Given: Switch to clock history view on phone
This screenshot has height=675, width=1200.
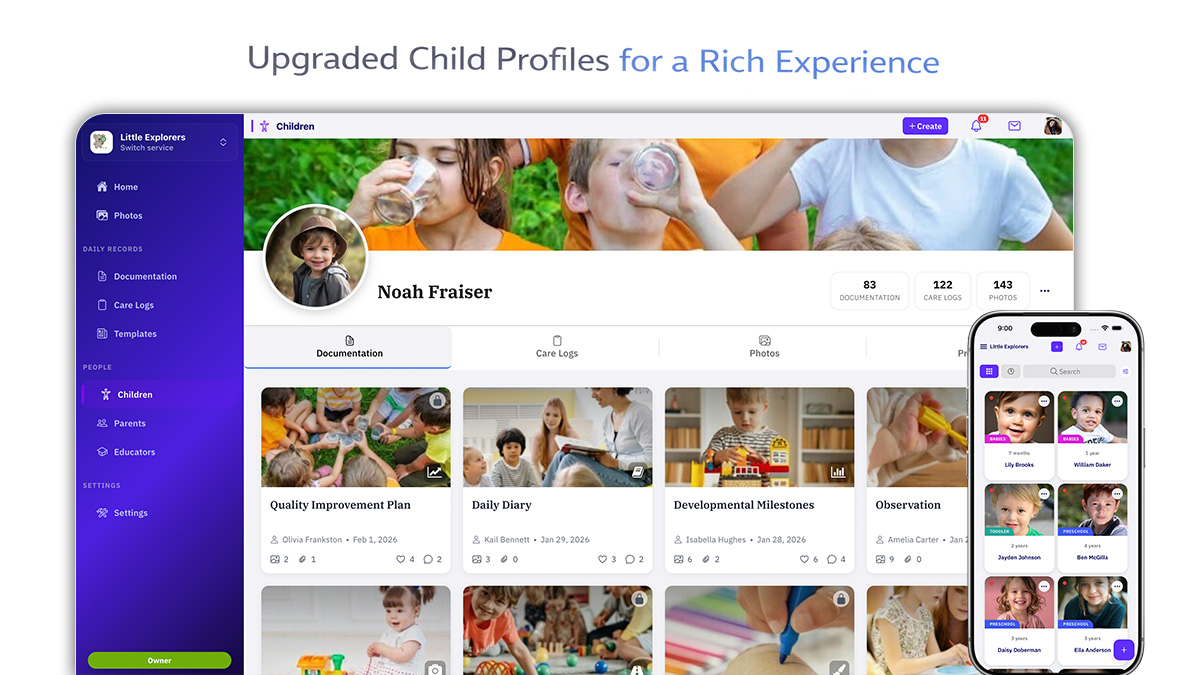Looking at the screenshot, I should pos(1011,371).
